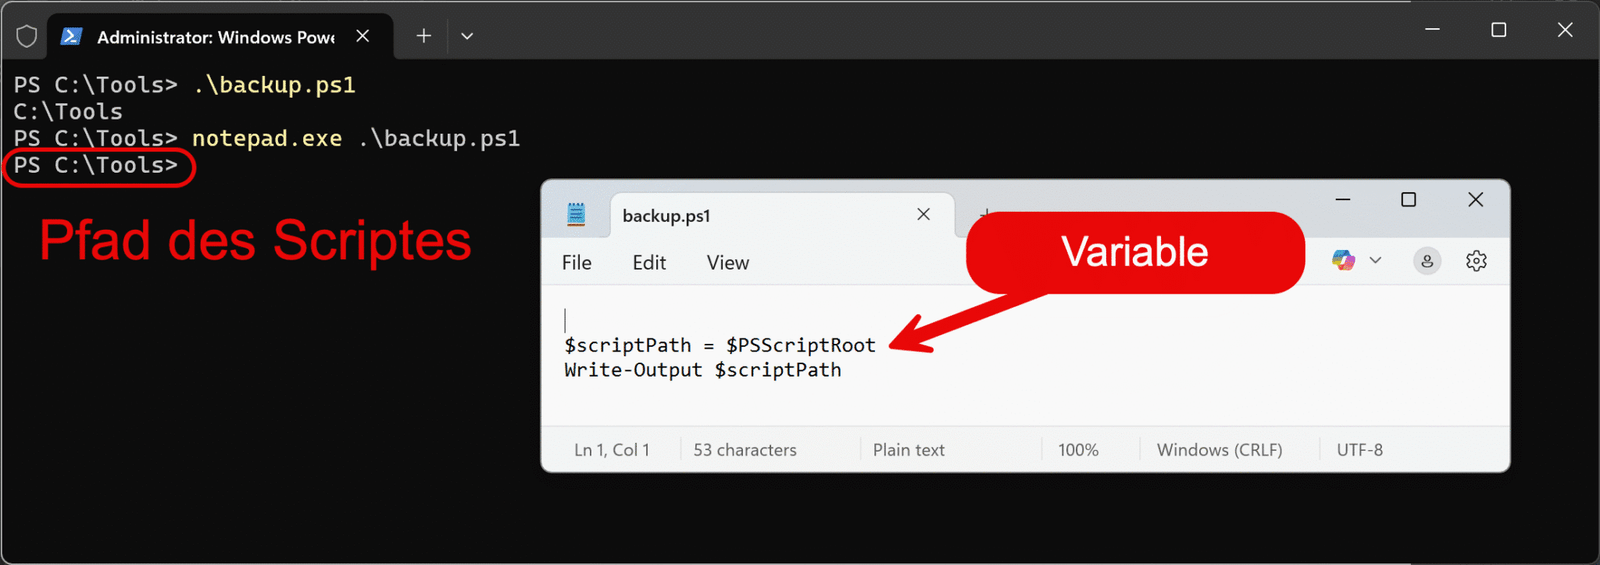Open a new terminal tab with plus button

coord(424,36)
